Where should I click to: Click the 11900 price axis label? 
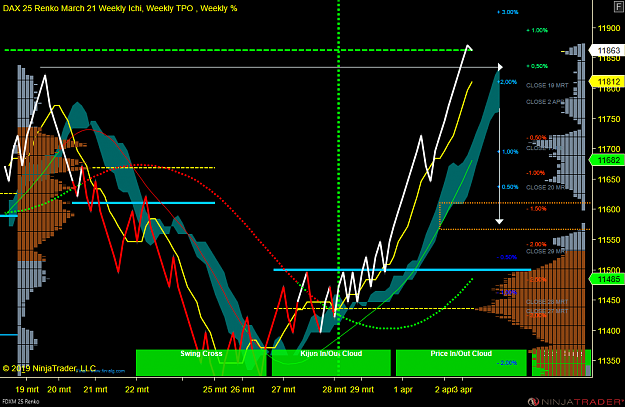(x=609, y=28)
